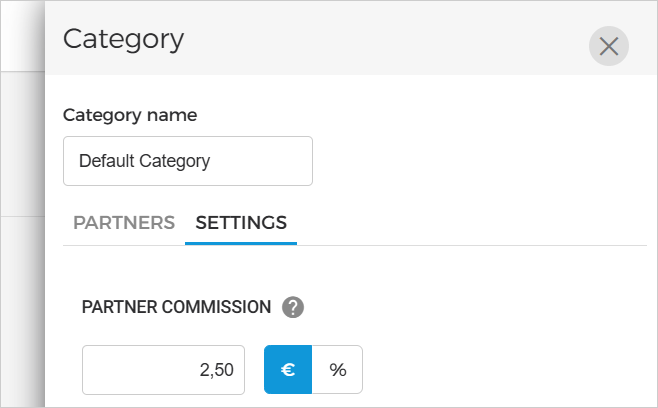Focus the partner commission amount field
Screen dimensions: 658x408
pos(163,370)
